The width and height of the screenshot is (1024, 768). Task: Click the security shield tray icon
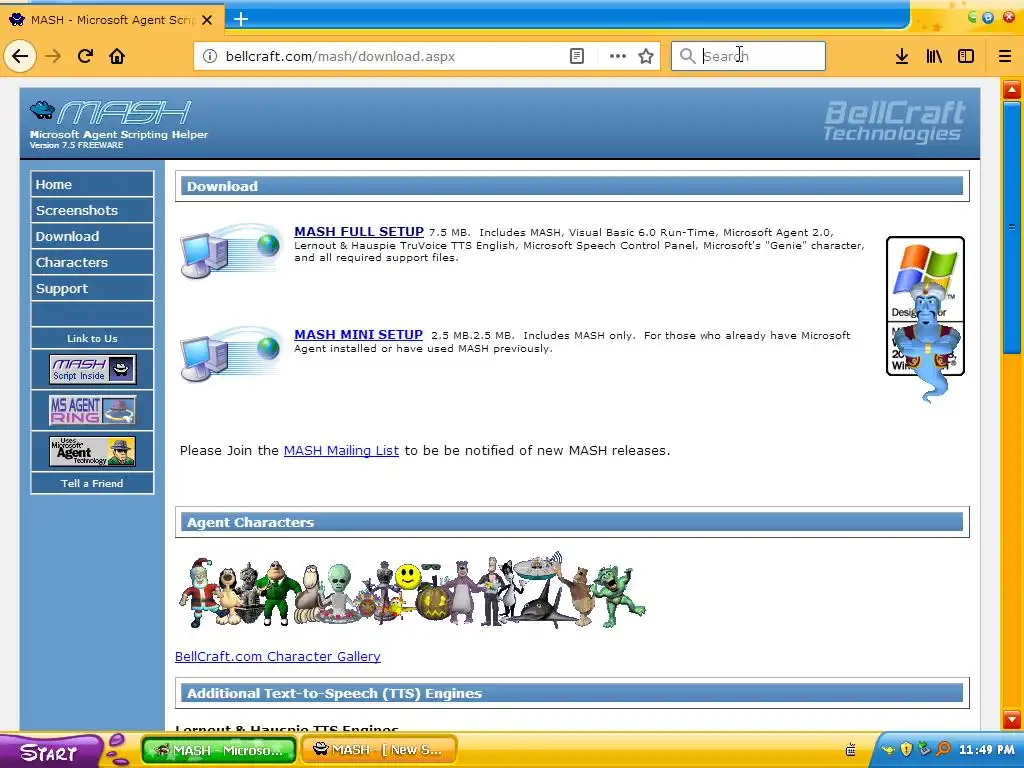pos(906,750)
